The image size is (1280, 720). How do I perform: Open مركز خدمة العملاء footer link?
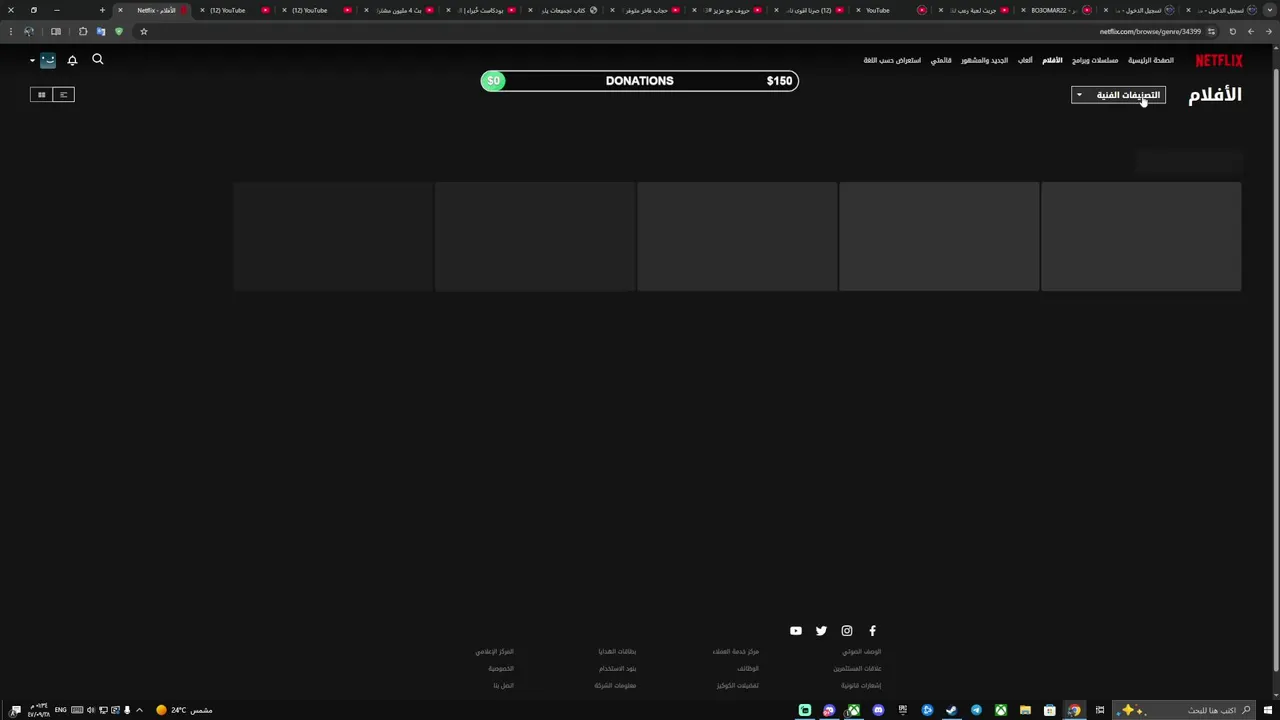tap(735, 652)
